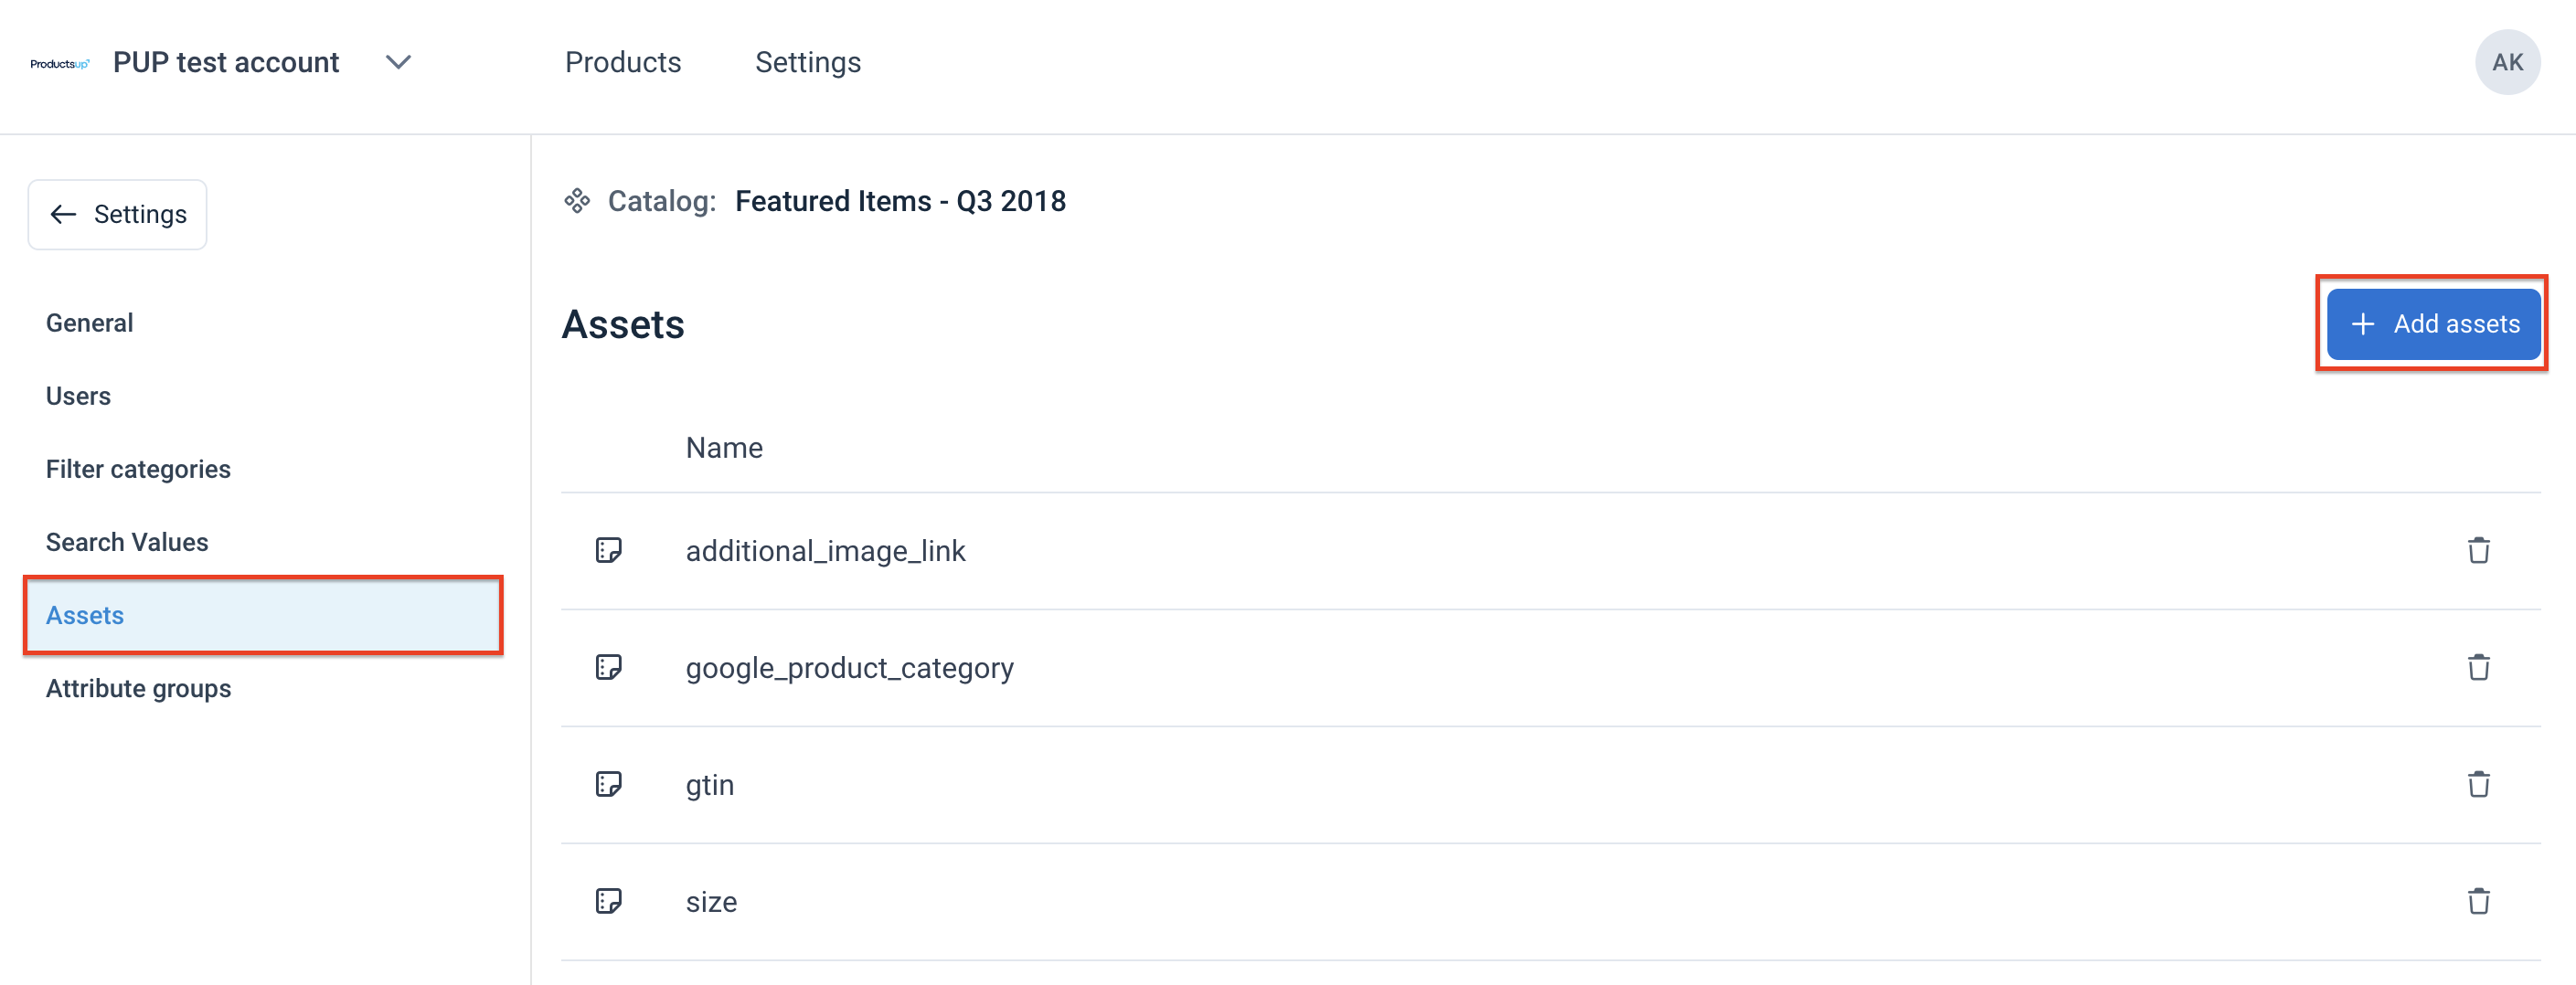Image resolution: width=2576 pixels, height=985 pixels.
Task: Open the Settings menu item
Action: click(808, 62)
